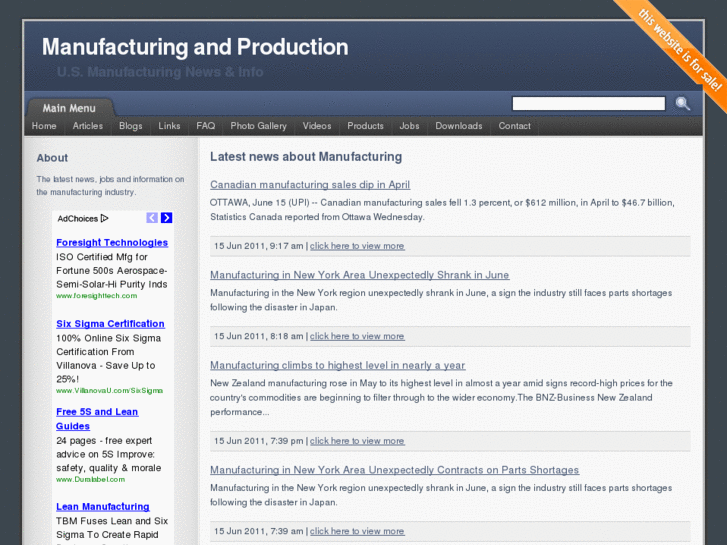Open the Six Sigma Certification ad
Viewport: 727px width, 545px height.
(110, 324)
